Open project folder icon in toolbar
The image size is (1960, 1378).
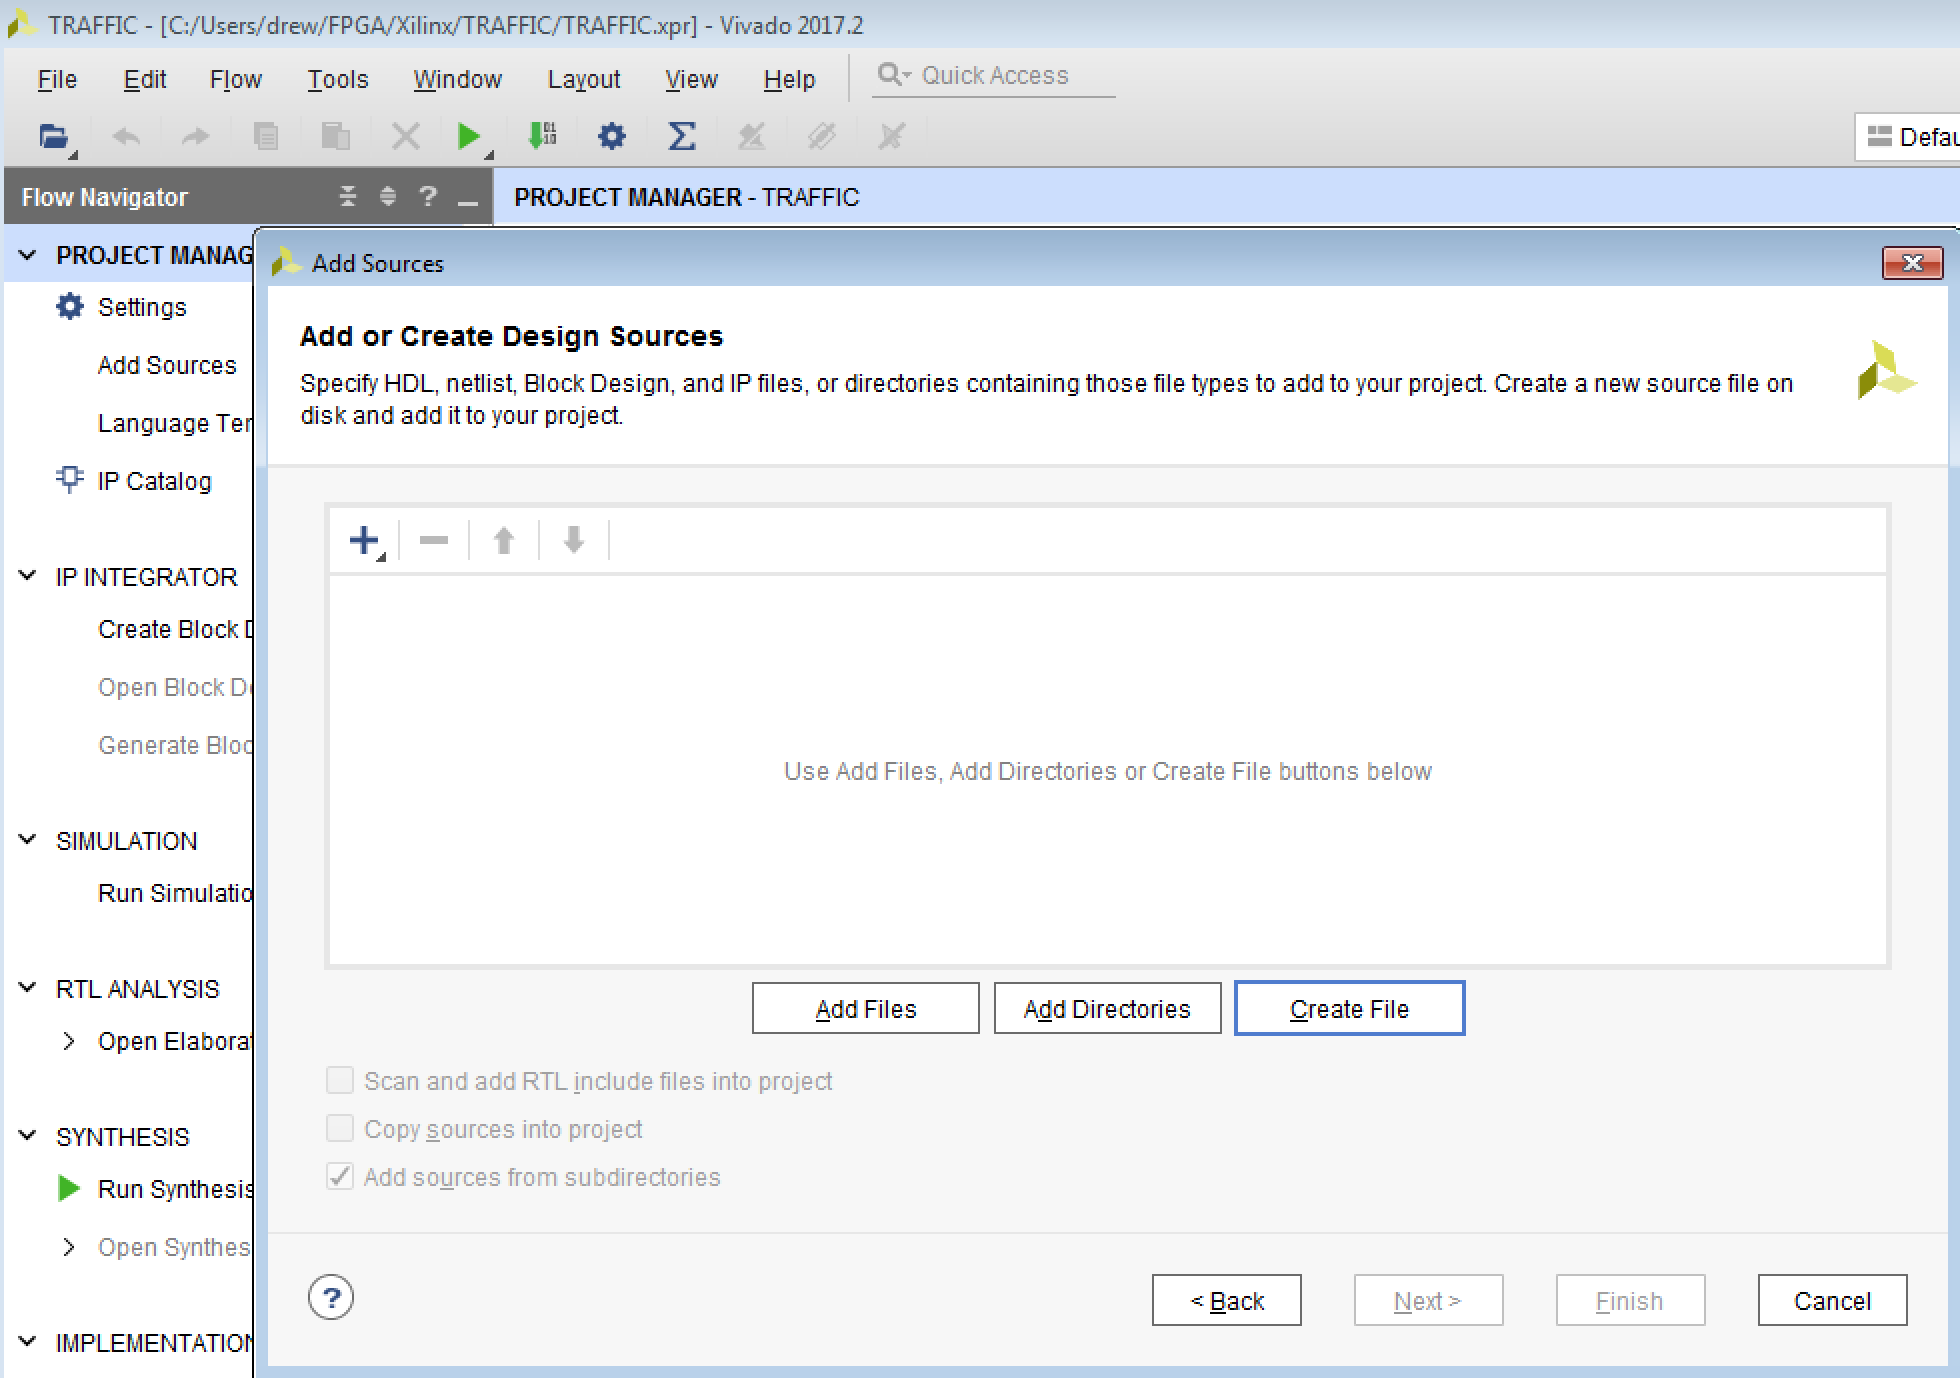tap(54, 136)
